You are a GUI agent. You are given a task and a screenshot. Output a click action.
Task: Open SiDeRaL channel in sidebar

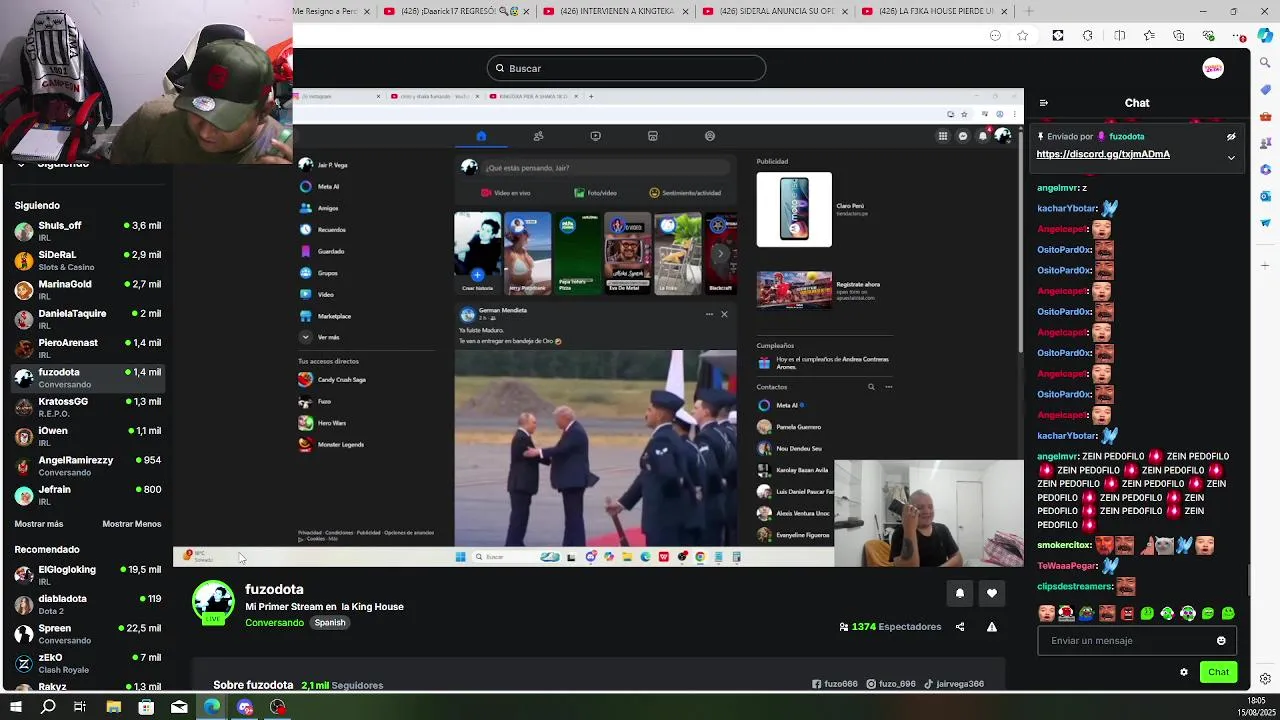(88, 260)
